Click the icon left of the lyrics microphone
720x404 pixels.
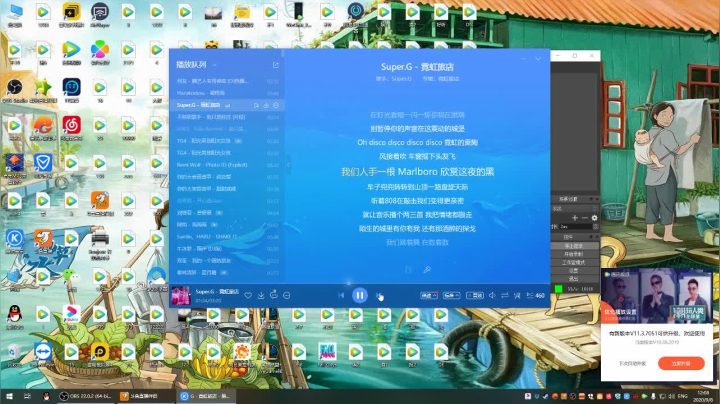pos(408,269)
